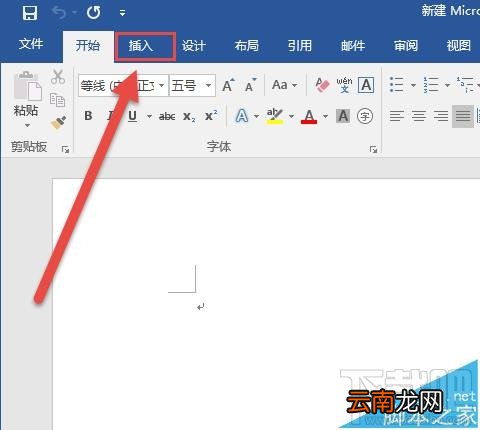The image size is (480, 430).
Task: Open the 剪贴板 clipboard pane launcher
Action: (x=65, y=149)
